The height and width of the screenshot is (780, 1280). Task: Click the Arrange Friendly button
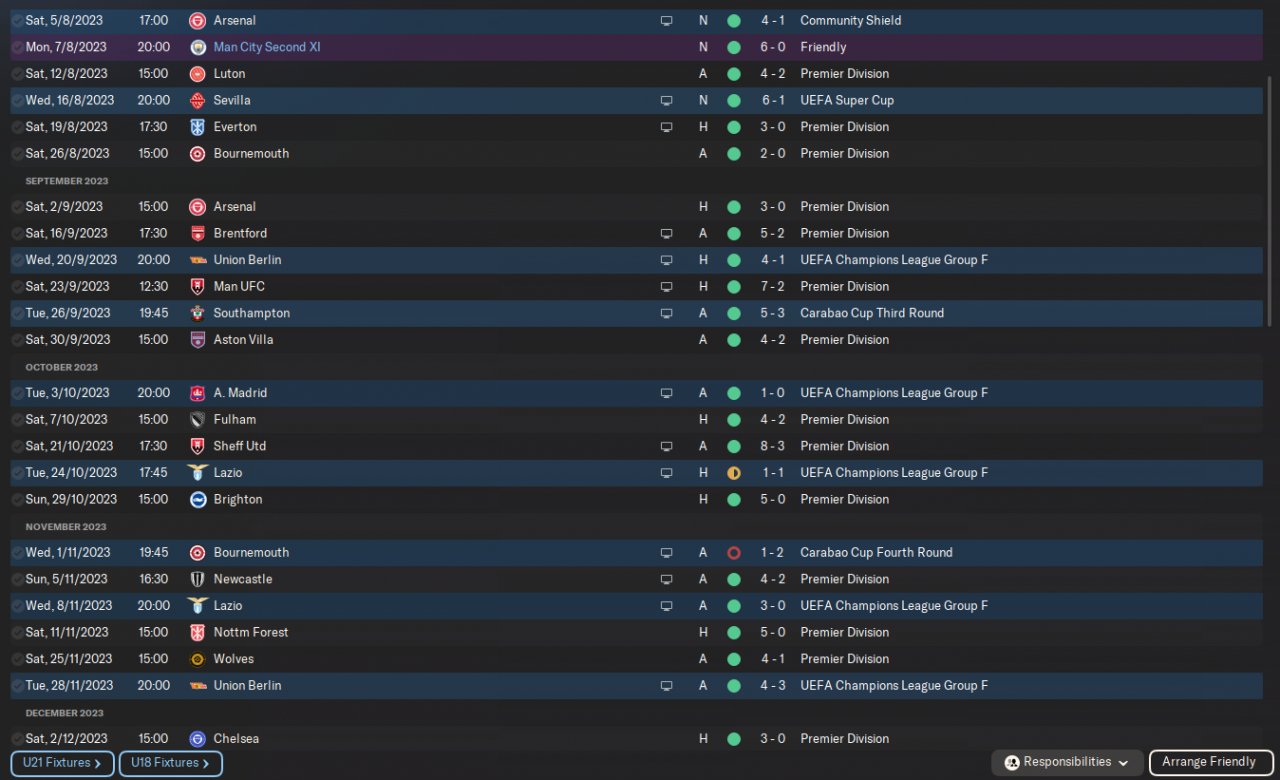1208,762
